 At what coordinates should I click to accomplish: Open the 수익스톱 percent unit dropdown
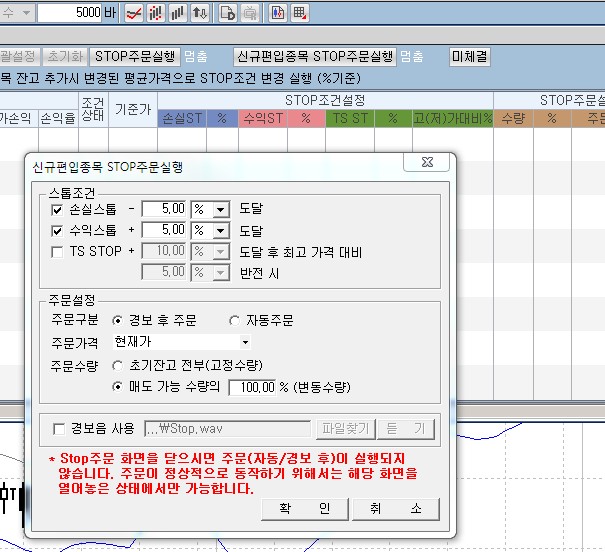(x=220, y=231)
